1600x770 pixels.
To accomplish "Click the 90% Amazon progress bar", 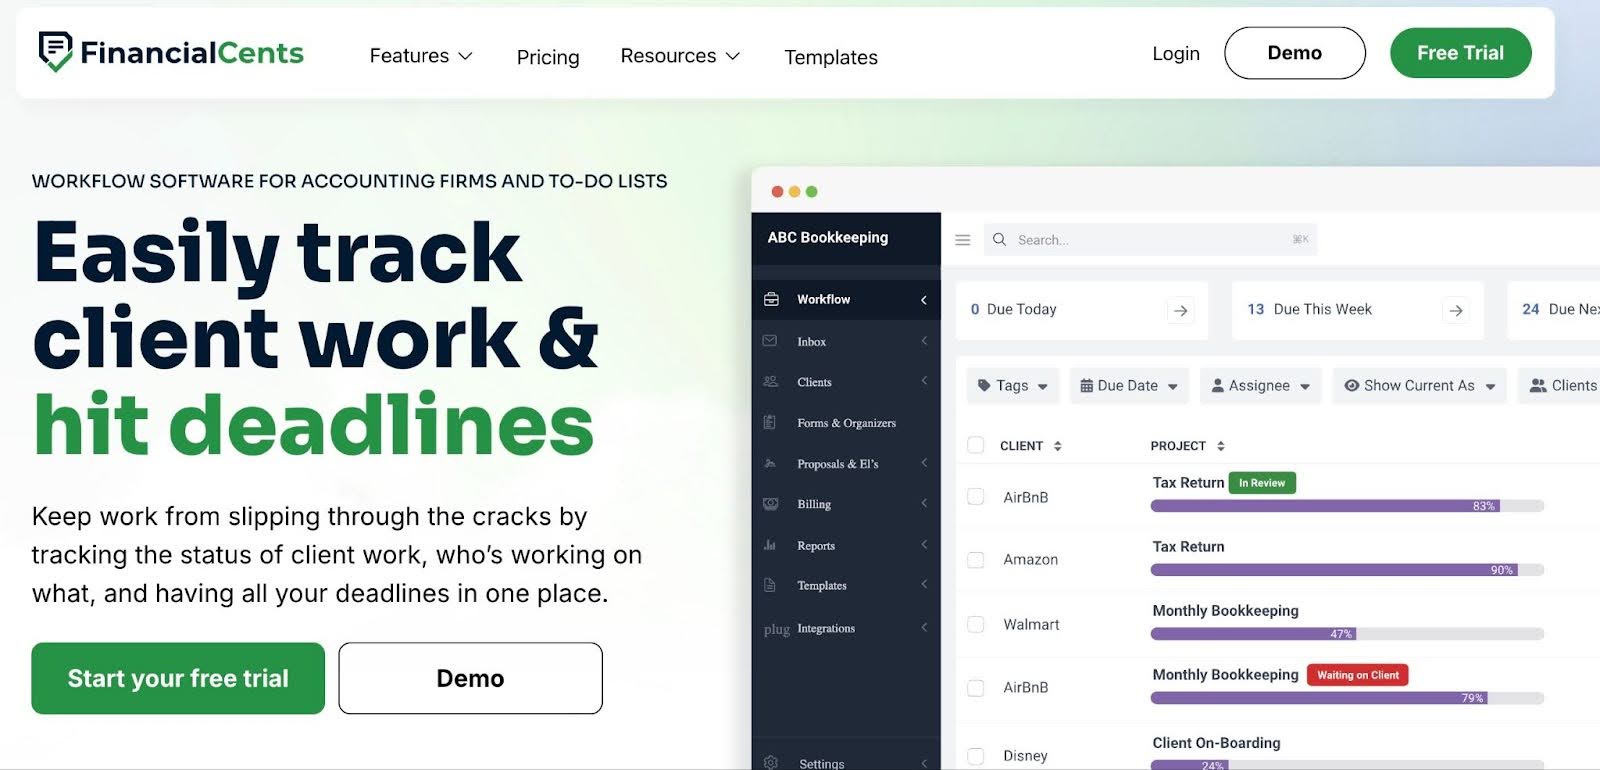I will [x=1347, y=570].
